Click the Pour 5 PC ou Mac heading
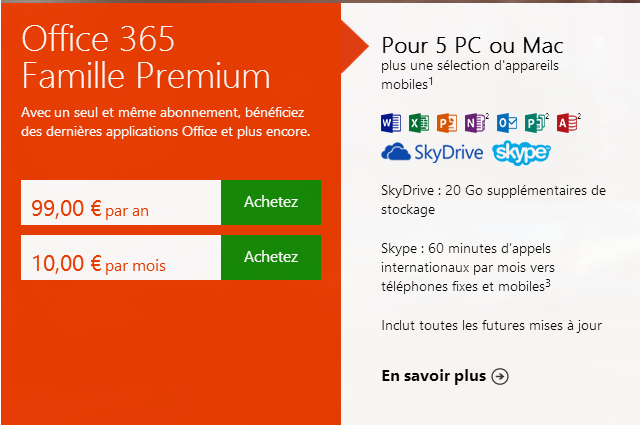Viewport: 640px width, 425px height. [x=472, y=45]
